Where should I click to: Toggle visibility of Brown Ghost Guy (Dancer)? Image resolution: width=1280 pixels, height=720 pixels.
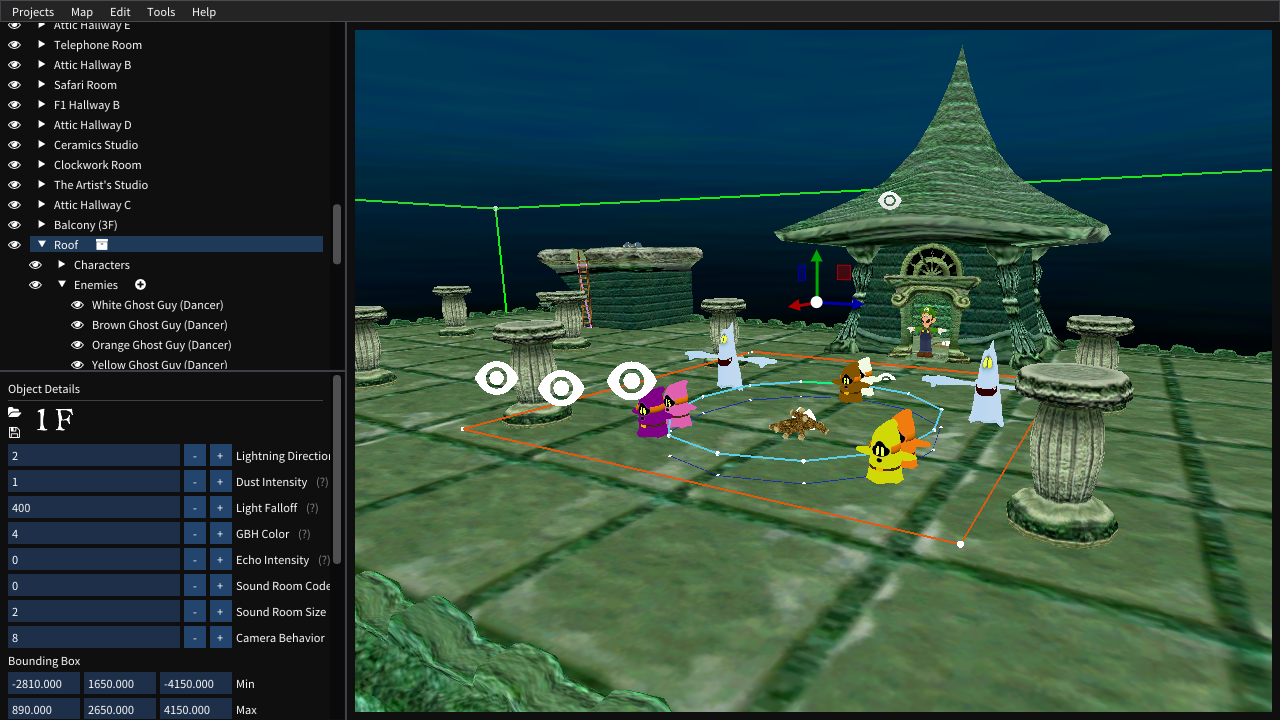77,325
